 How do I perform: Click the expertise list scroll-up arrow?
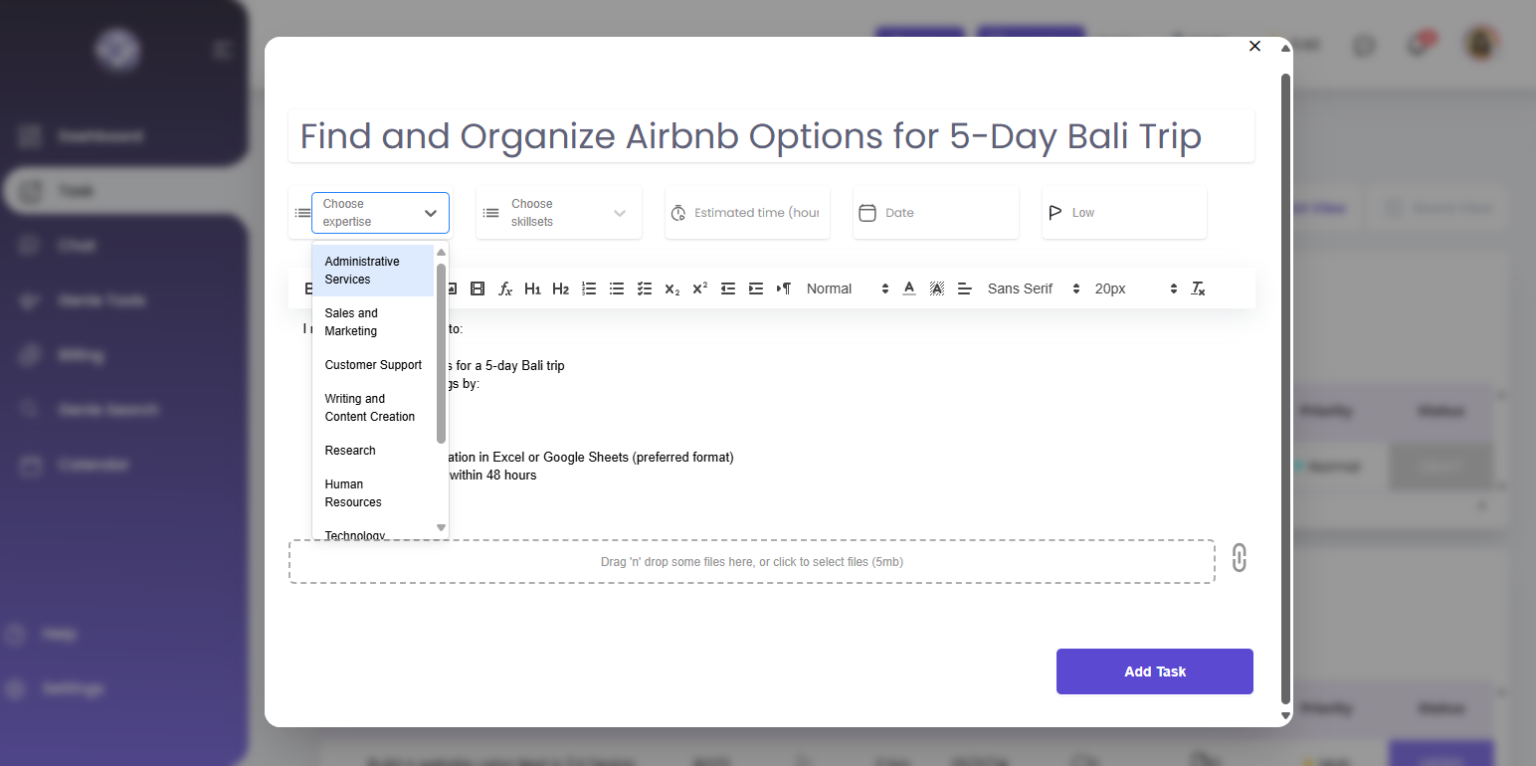(441, 252)
